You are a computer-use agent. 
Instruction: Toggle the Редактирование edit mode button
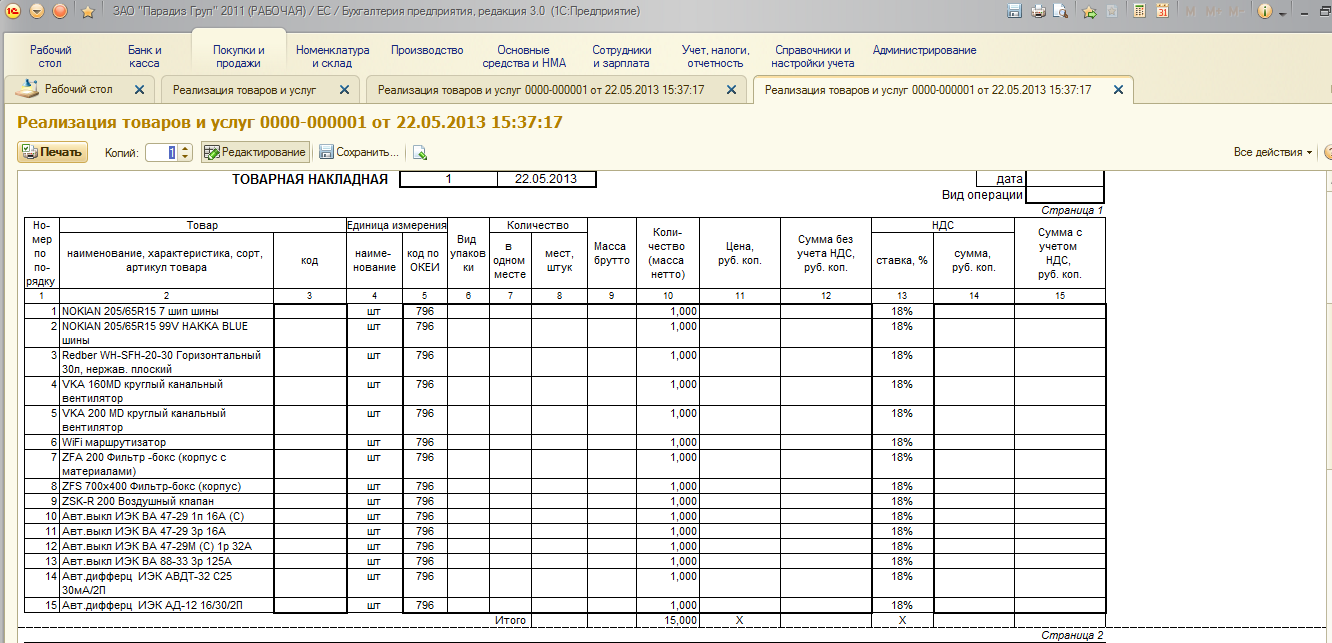coord(255,152)
